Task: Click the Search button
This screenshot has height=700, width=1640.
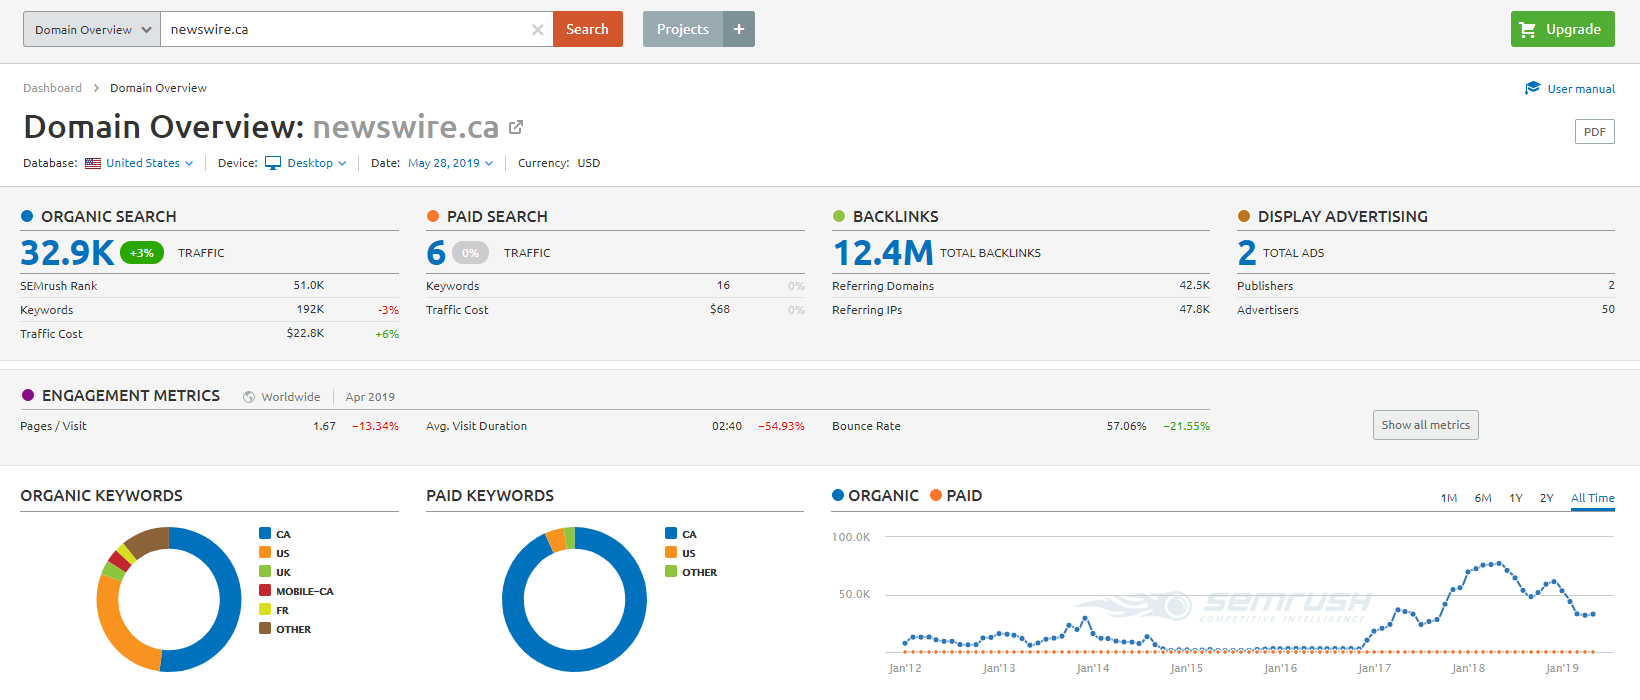Action: coord(588,29)
